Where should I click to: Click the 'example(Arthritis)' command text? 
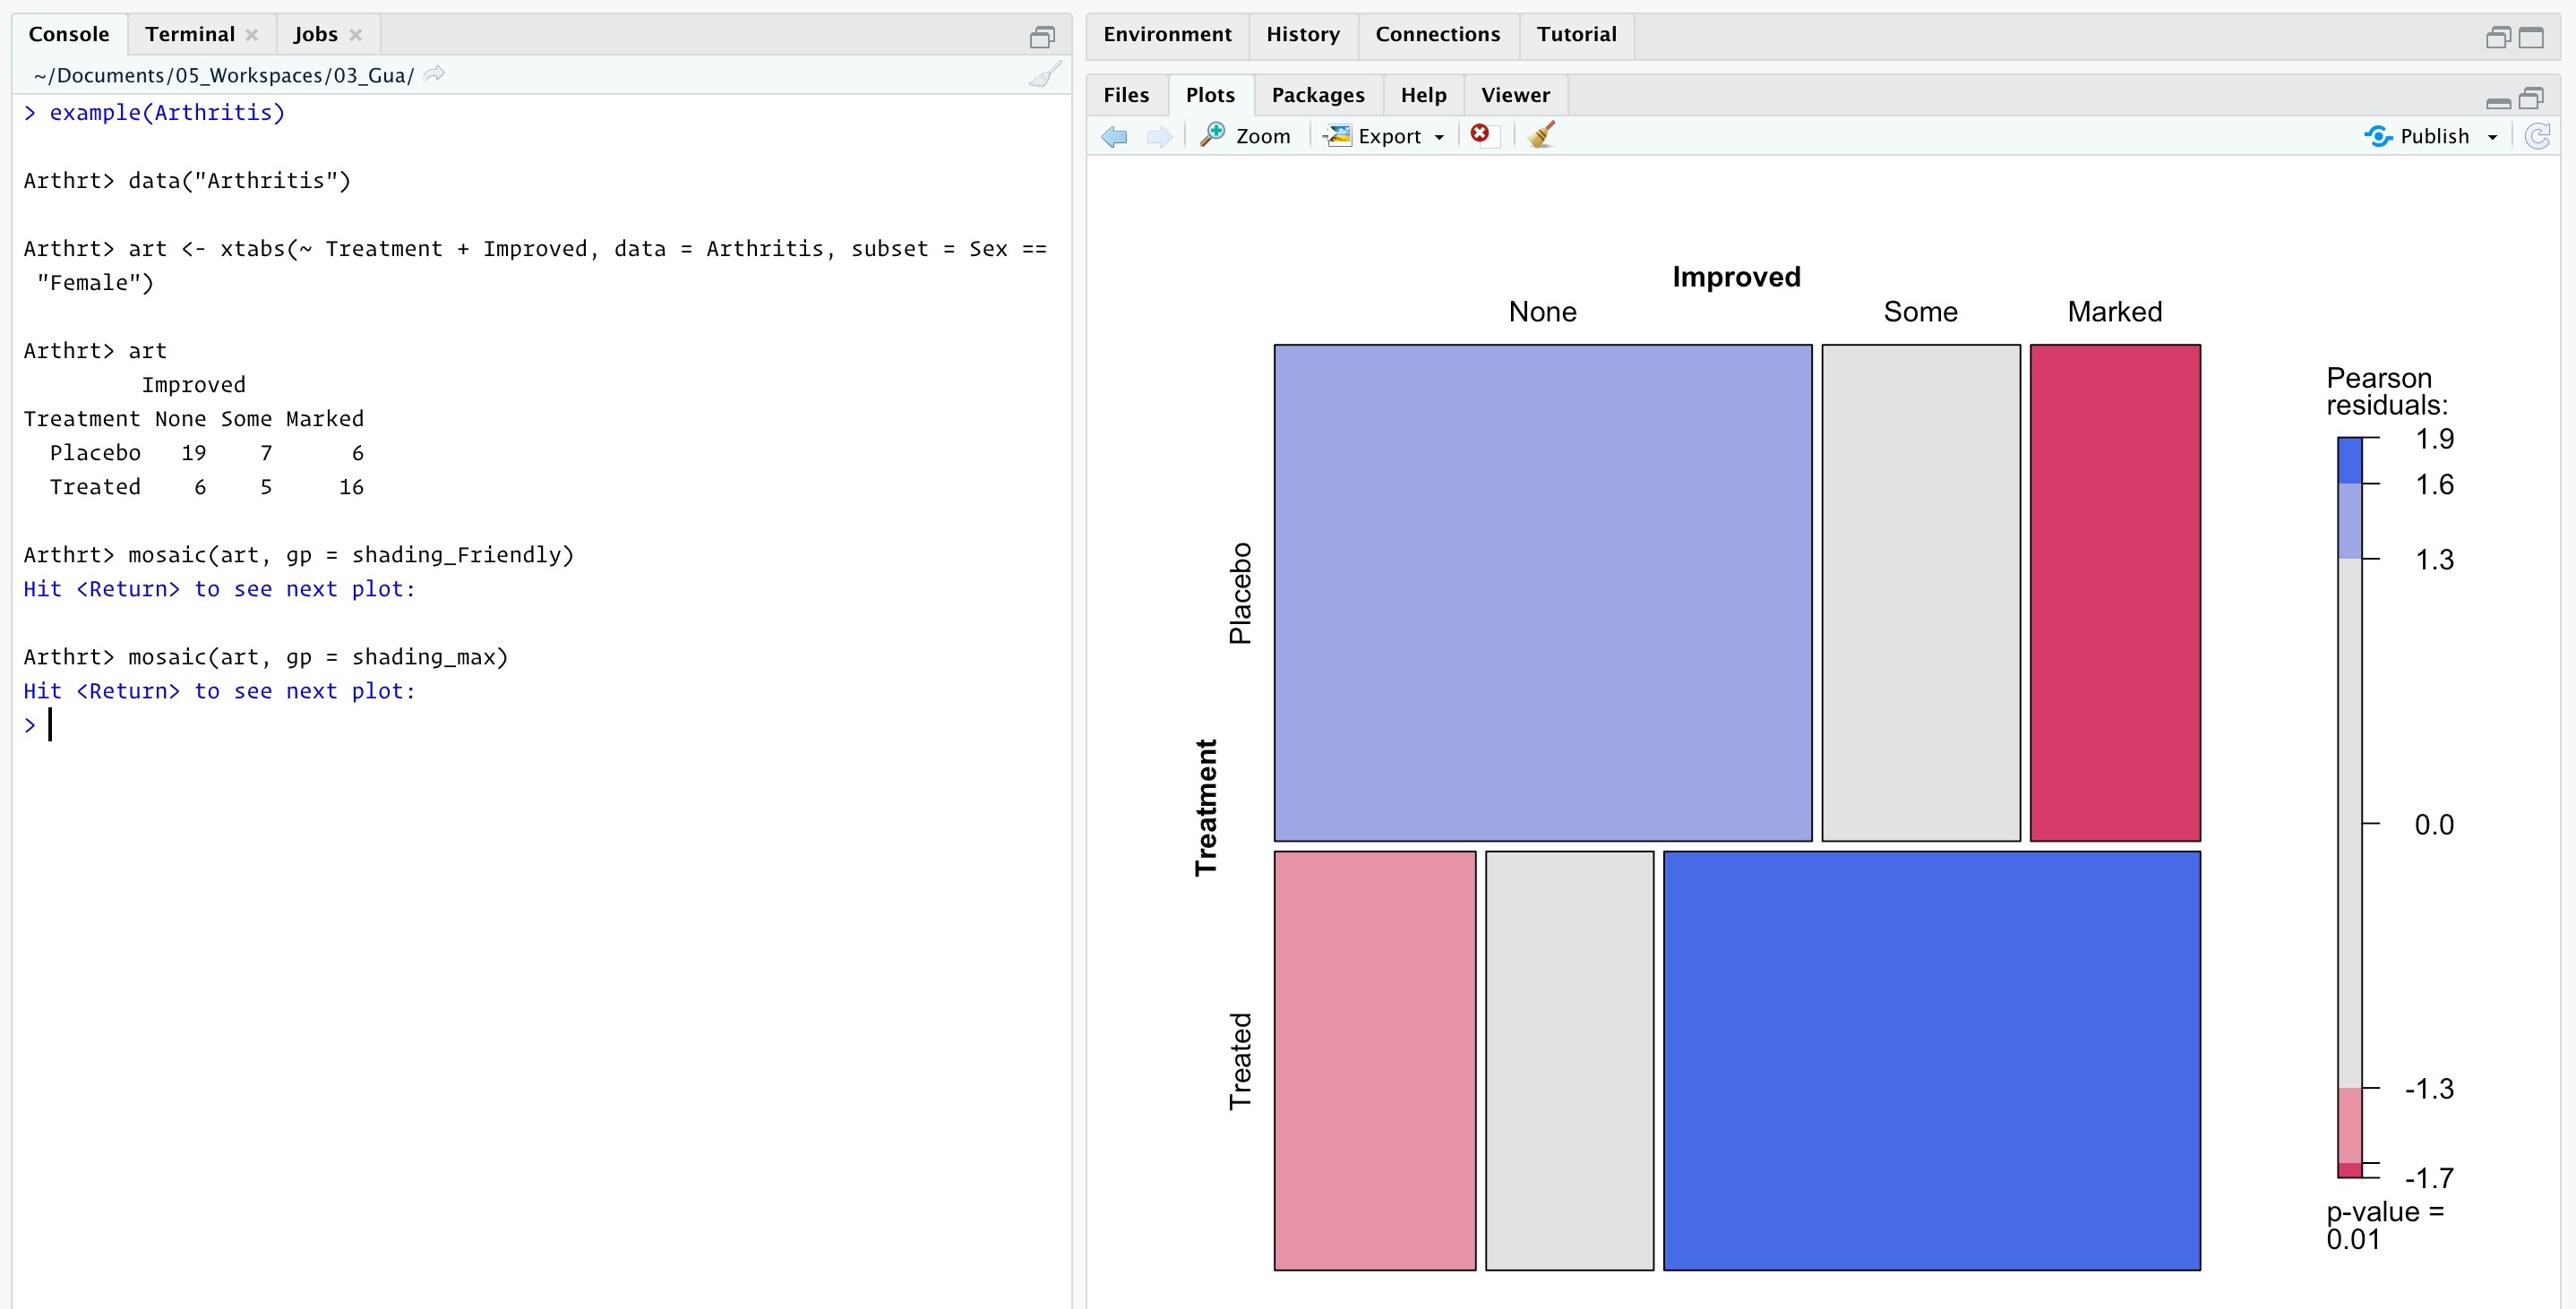(167, 113)
